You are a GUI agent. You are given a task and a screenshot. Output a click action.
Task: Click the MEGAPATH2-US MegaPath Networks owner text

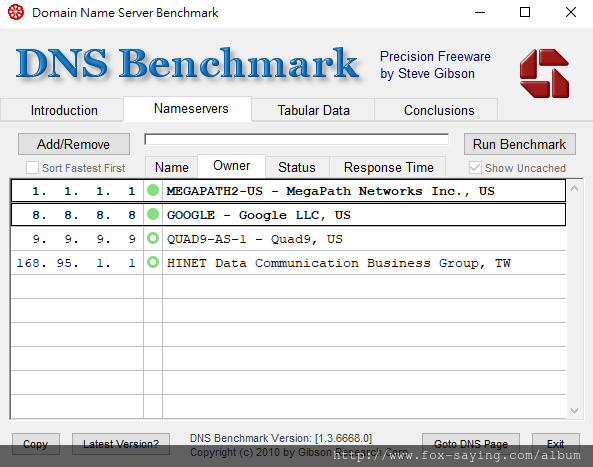[331, 191]
